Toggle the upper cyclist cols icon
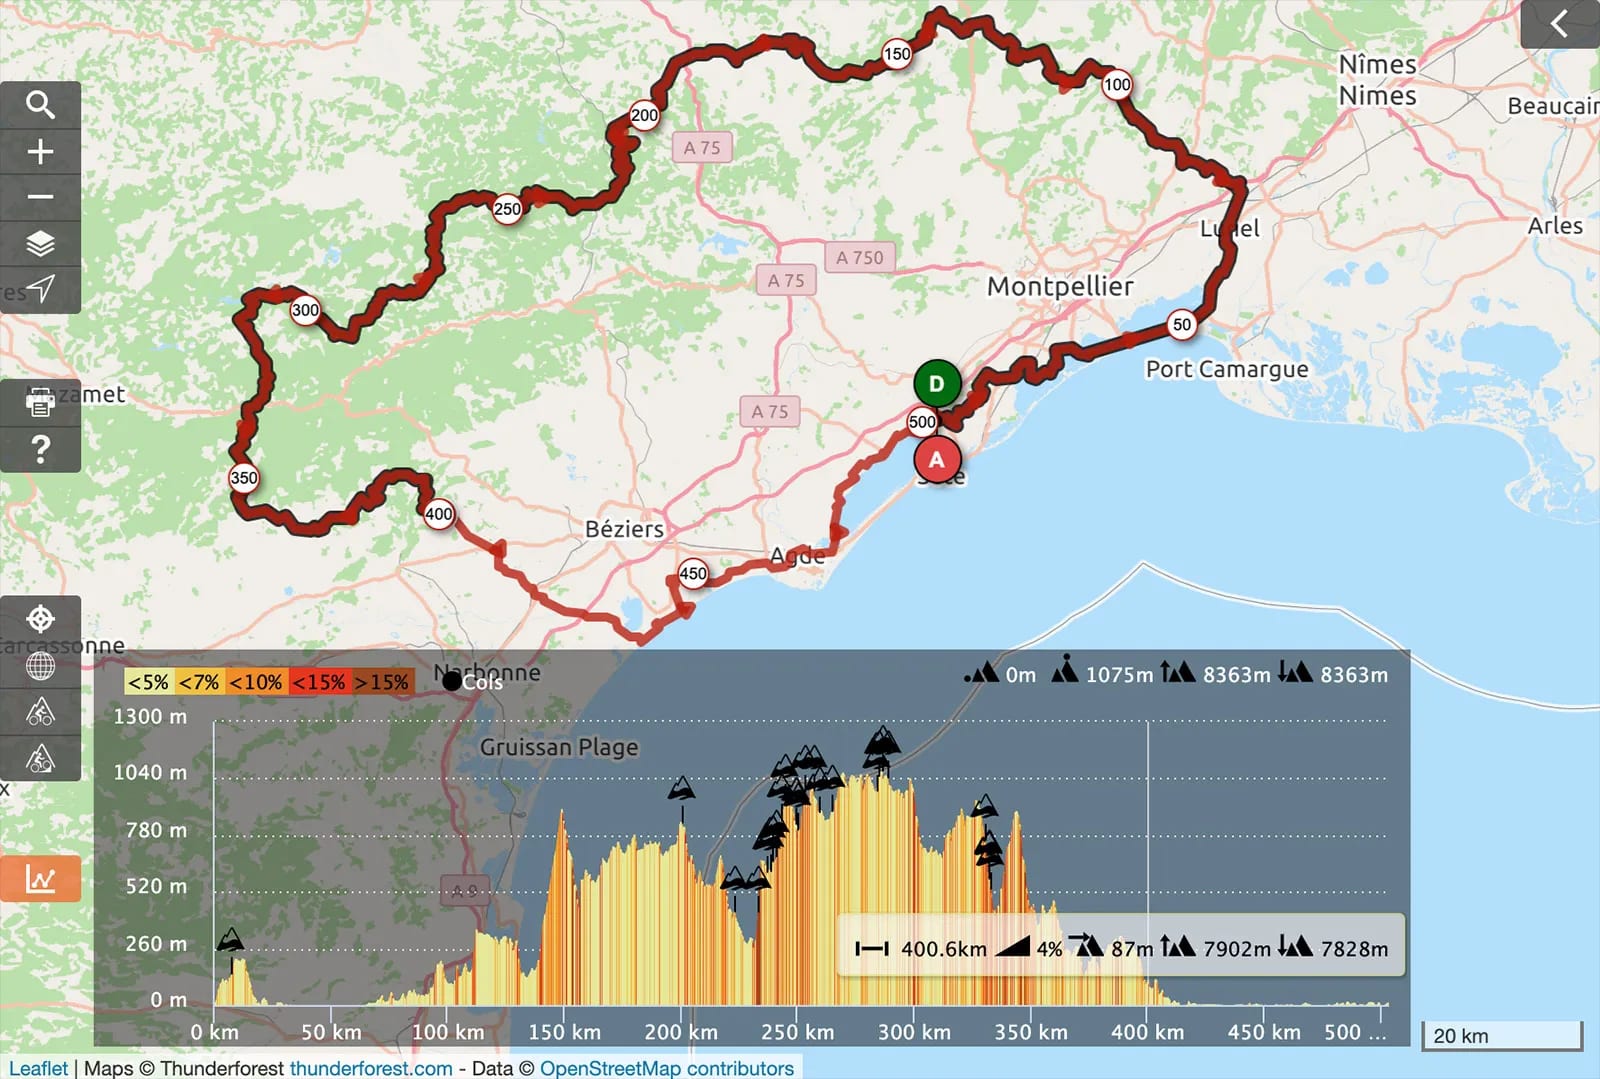The height and width of the screenshot is (1079, 1600). (40, 712)
